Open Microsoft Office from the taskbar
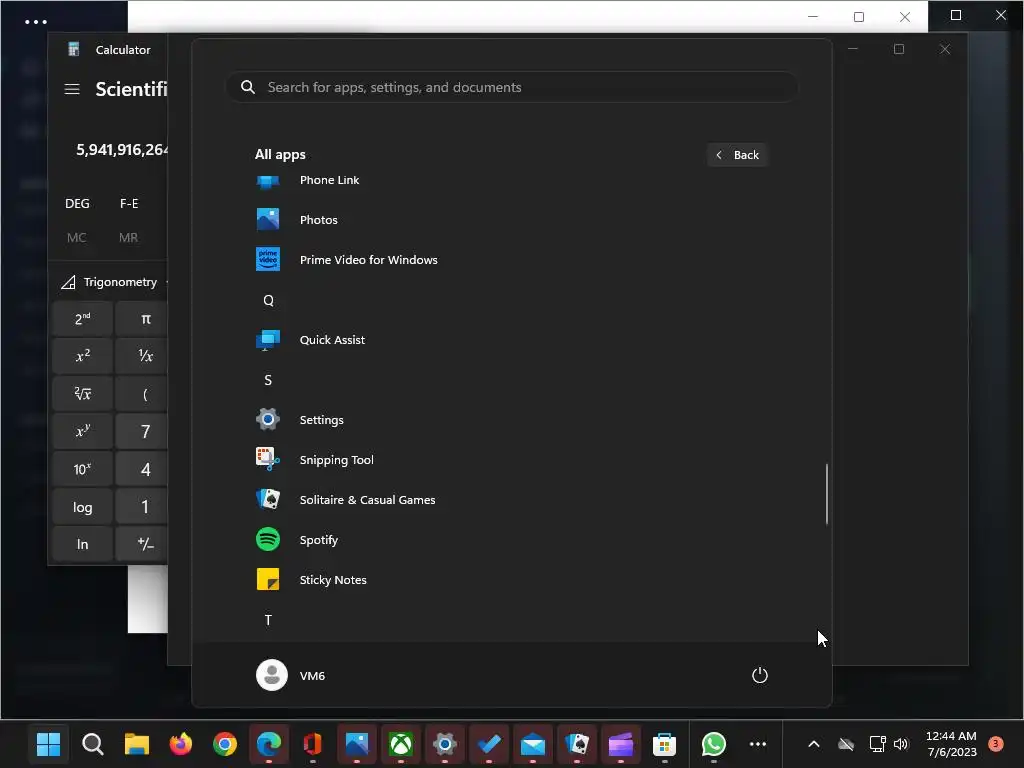1024x768 pixels. 313,744
